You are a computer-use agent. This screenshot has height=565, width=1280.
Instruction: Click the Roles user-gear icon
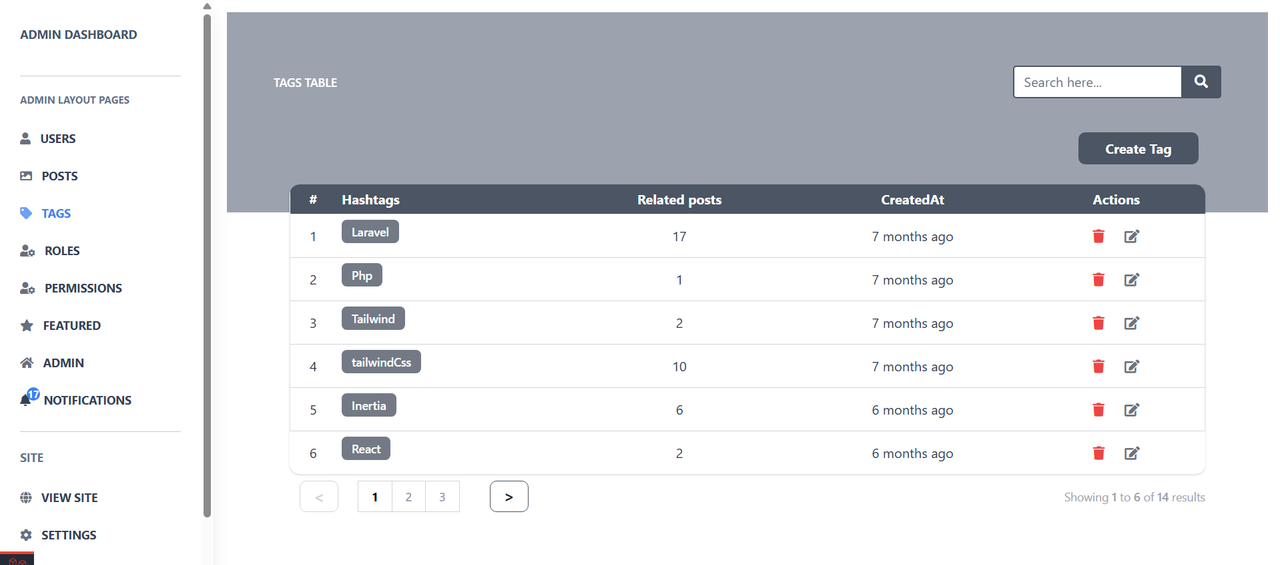[x=28, y=251]
